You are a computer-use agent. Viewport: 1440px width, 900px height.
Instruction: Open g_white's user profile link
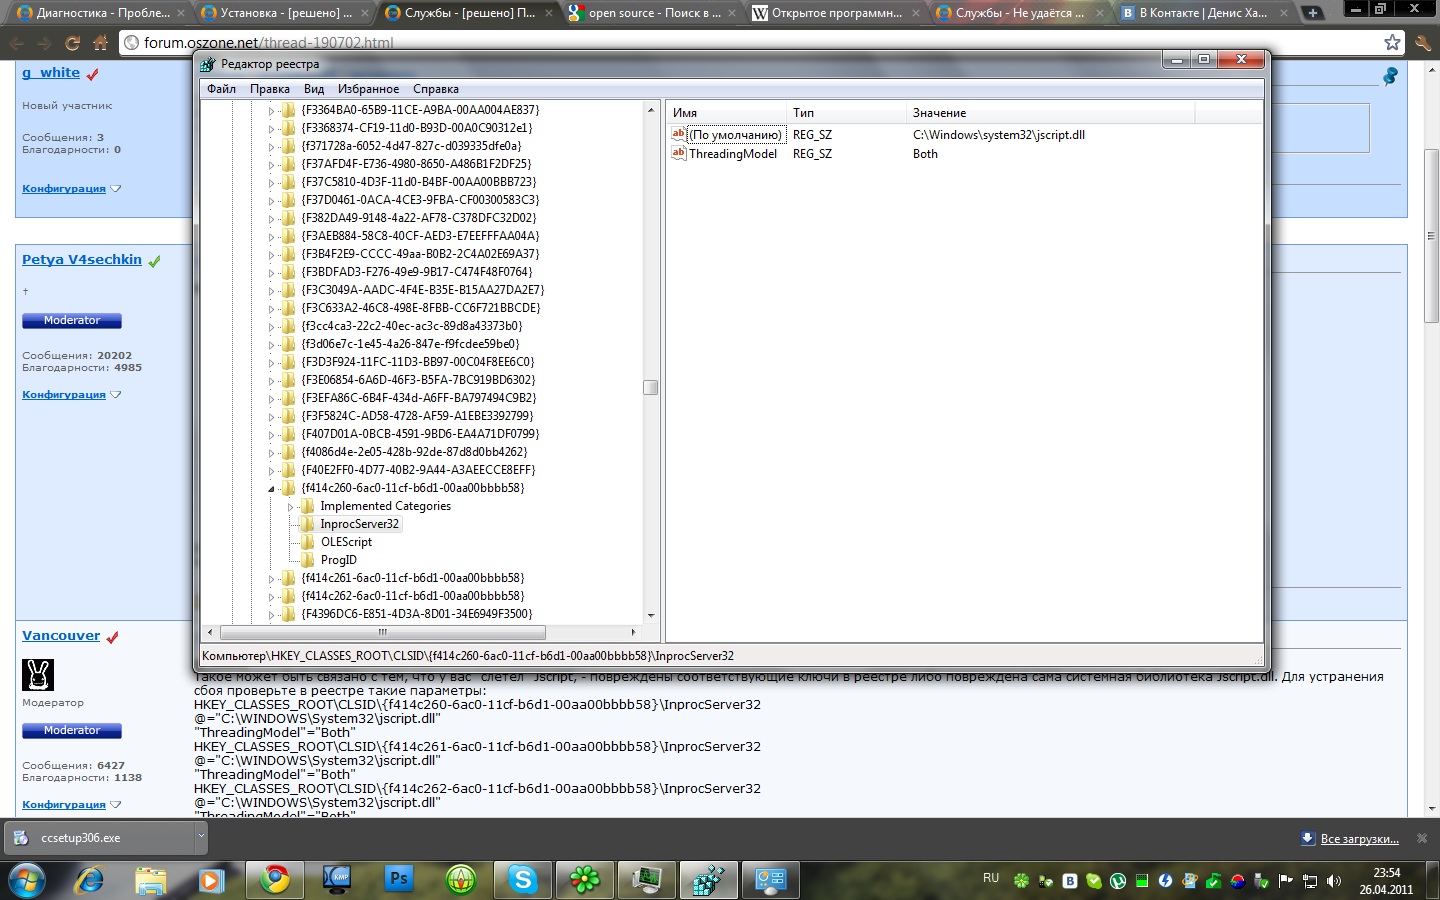pyautogui.click(x=51, y=73)
